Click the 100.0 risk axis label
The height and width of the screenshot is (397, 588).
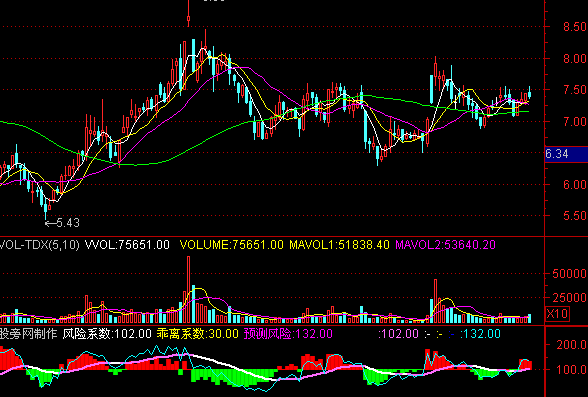572,370
